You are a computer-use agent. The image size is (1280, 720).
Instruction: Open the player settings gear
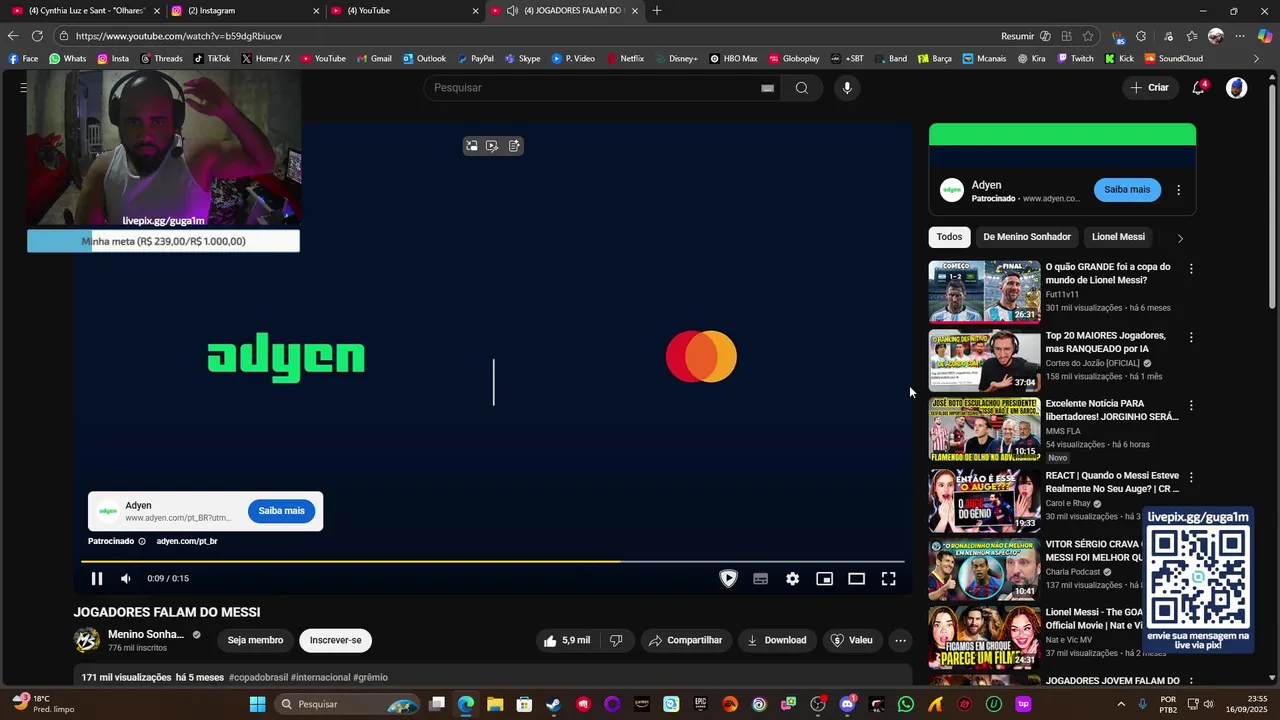point(792,578)
